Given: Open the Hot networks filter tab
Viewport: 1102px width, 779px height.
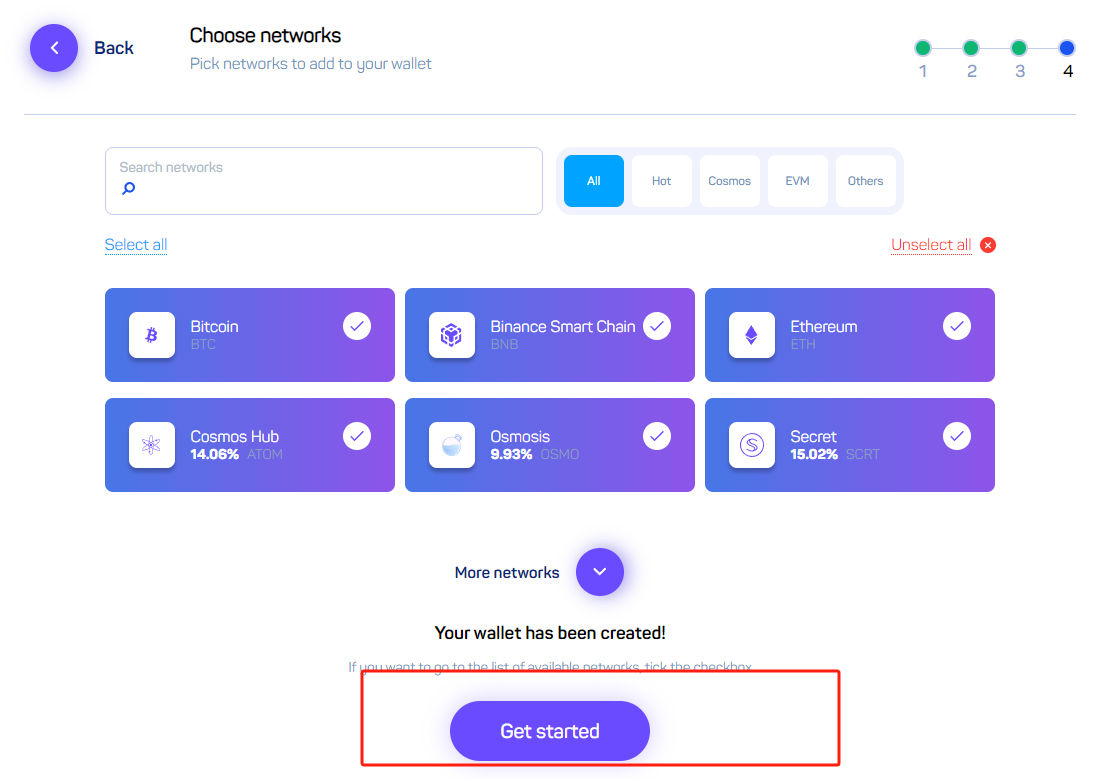Looking at the screenshot, I should pos(661,181).
